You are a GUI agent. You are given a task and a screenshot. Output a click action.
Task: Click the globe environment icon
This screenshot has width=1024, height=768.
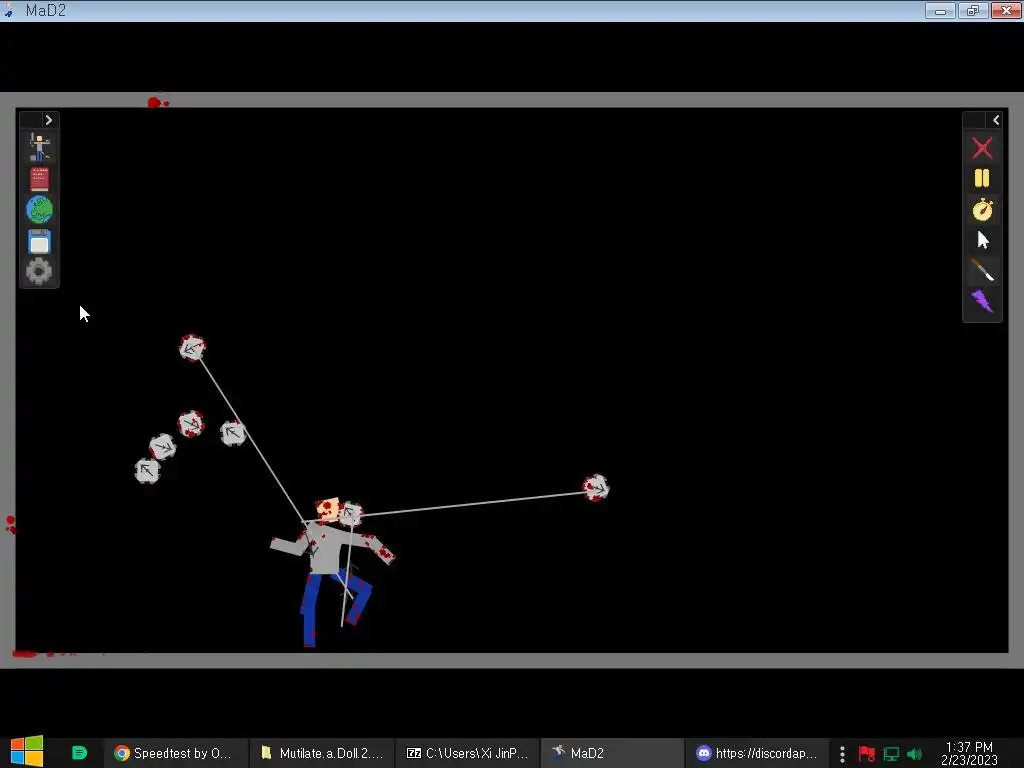point(39,210)
